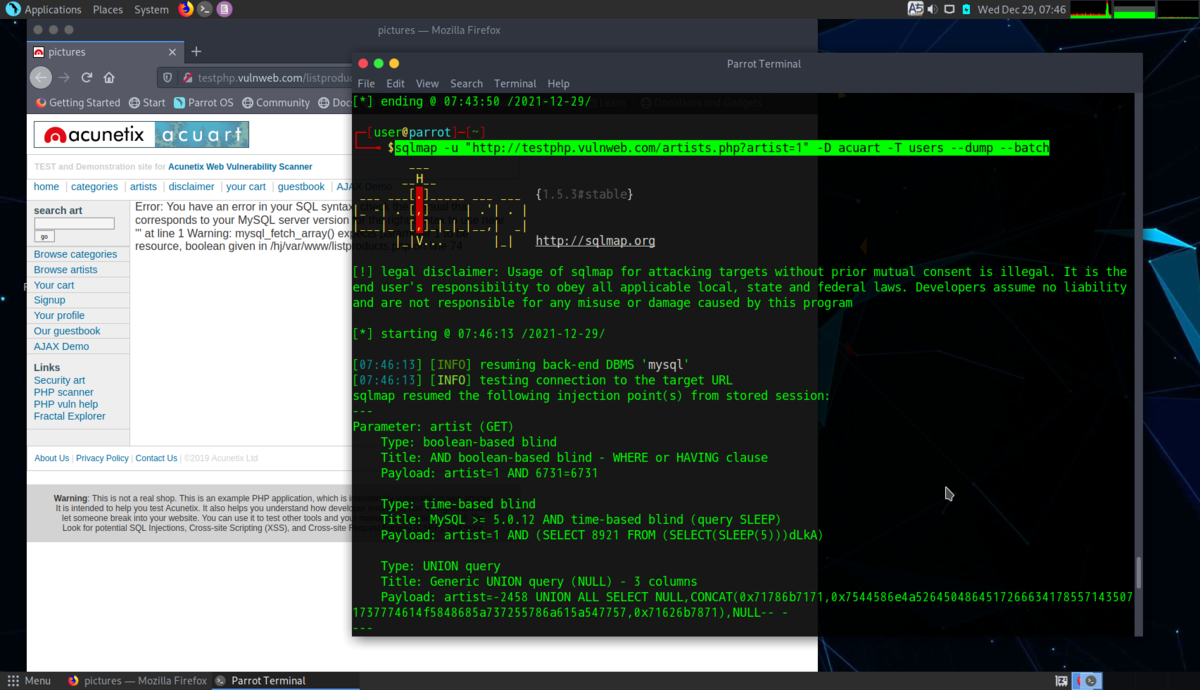The width and height of the screenshot is (1200, 690).
Task: Select the 'pictures' Firefox tab
Action: (x=105, y=51)
